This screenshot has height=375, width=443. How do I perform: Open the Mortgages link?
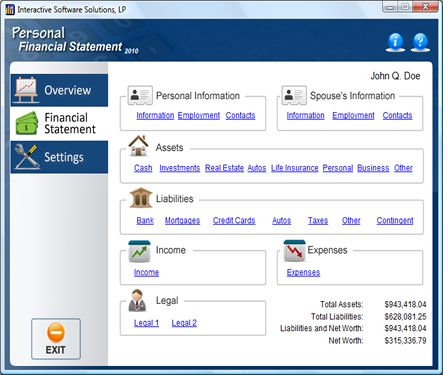(x=182, y=220)
